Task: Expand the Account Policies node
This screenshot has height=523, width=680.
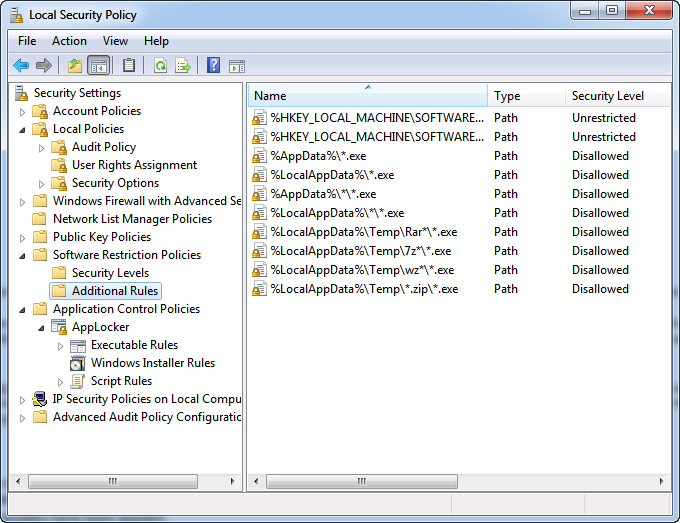Action: point(23,112)
